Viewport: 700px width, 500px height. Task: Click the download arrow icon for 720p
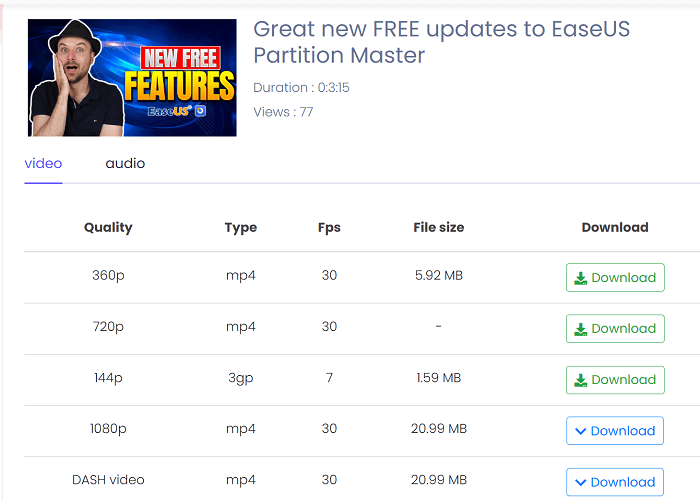pyautogui.click(x=581, y=329)
